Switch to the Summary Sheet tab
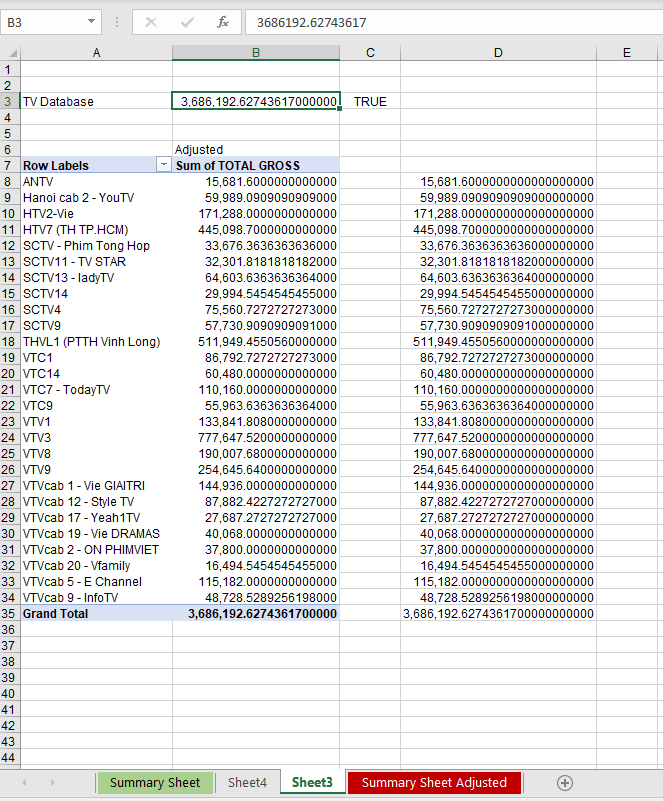Viewport: 663px width, 801px height. (x=155, y=783)
